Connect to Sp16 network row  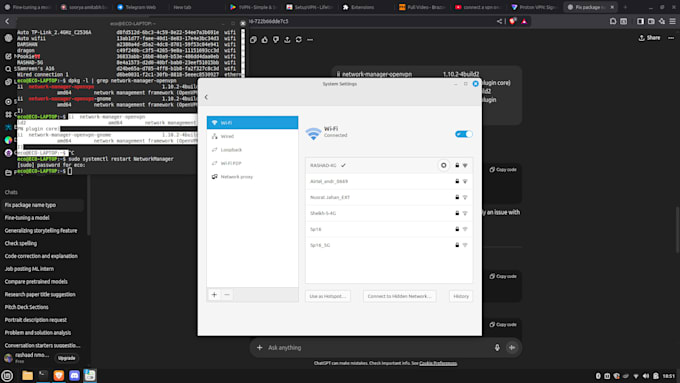coord(389,229)
